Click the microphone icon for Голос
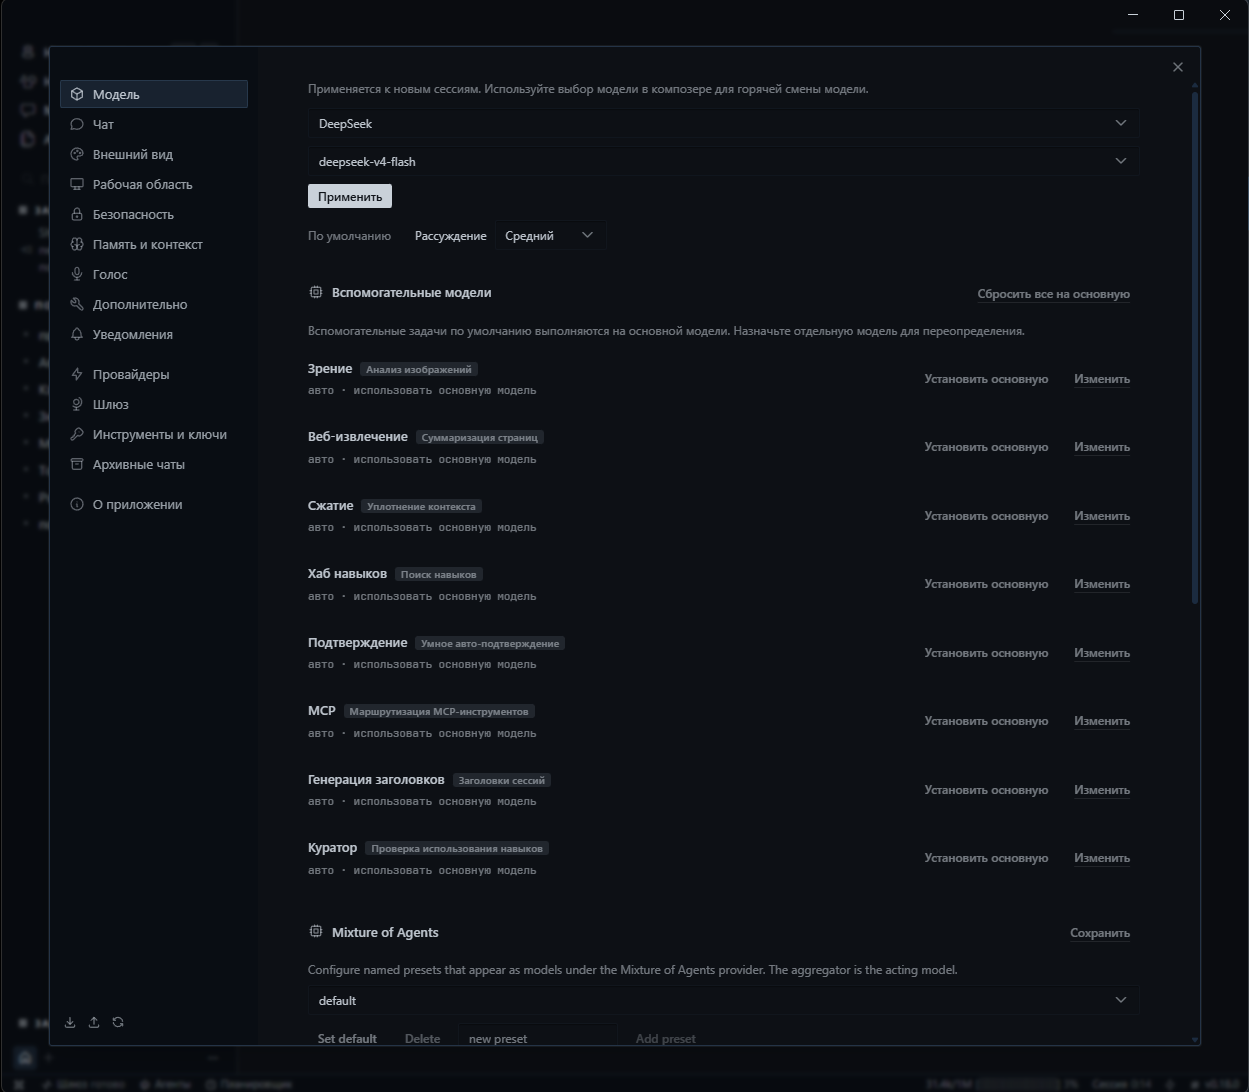 tap(77, 274)
